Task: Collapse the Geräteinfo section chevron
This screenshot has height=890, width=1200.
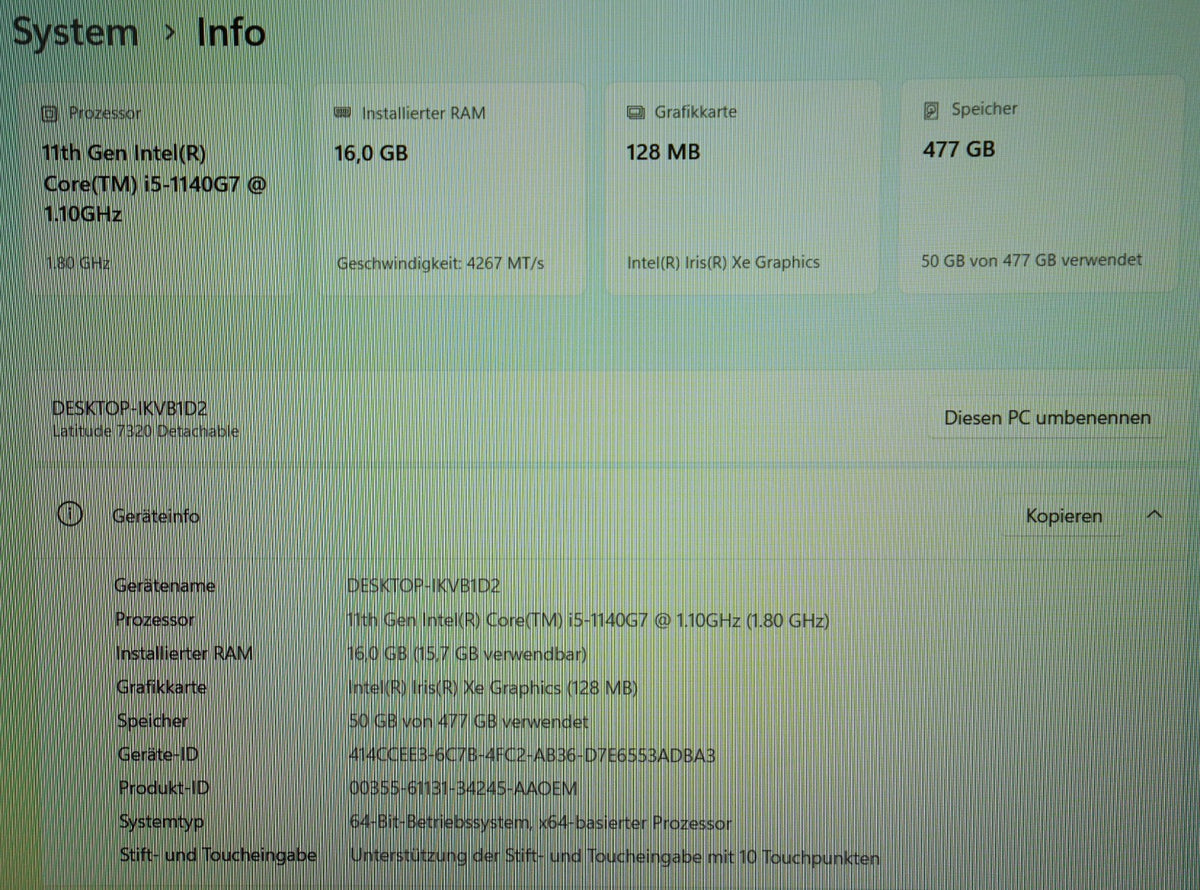Action: (x=1154, y=515)
